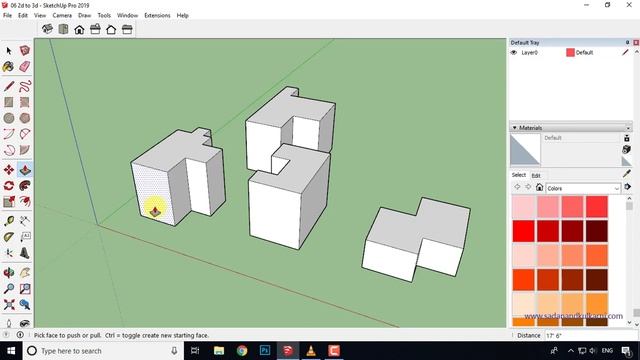
Task: Pick the Circle tool
Action: tap(9, 118)
